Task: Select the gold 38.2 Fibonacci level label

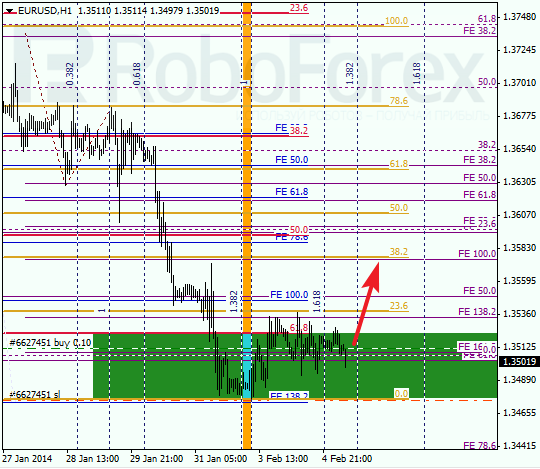Action: click(x=399, y=252)
